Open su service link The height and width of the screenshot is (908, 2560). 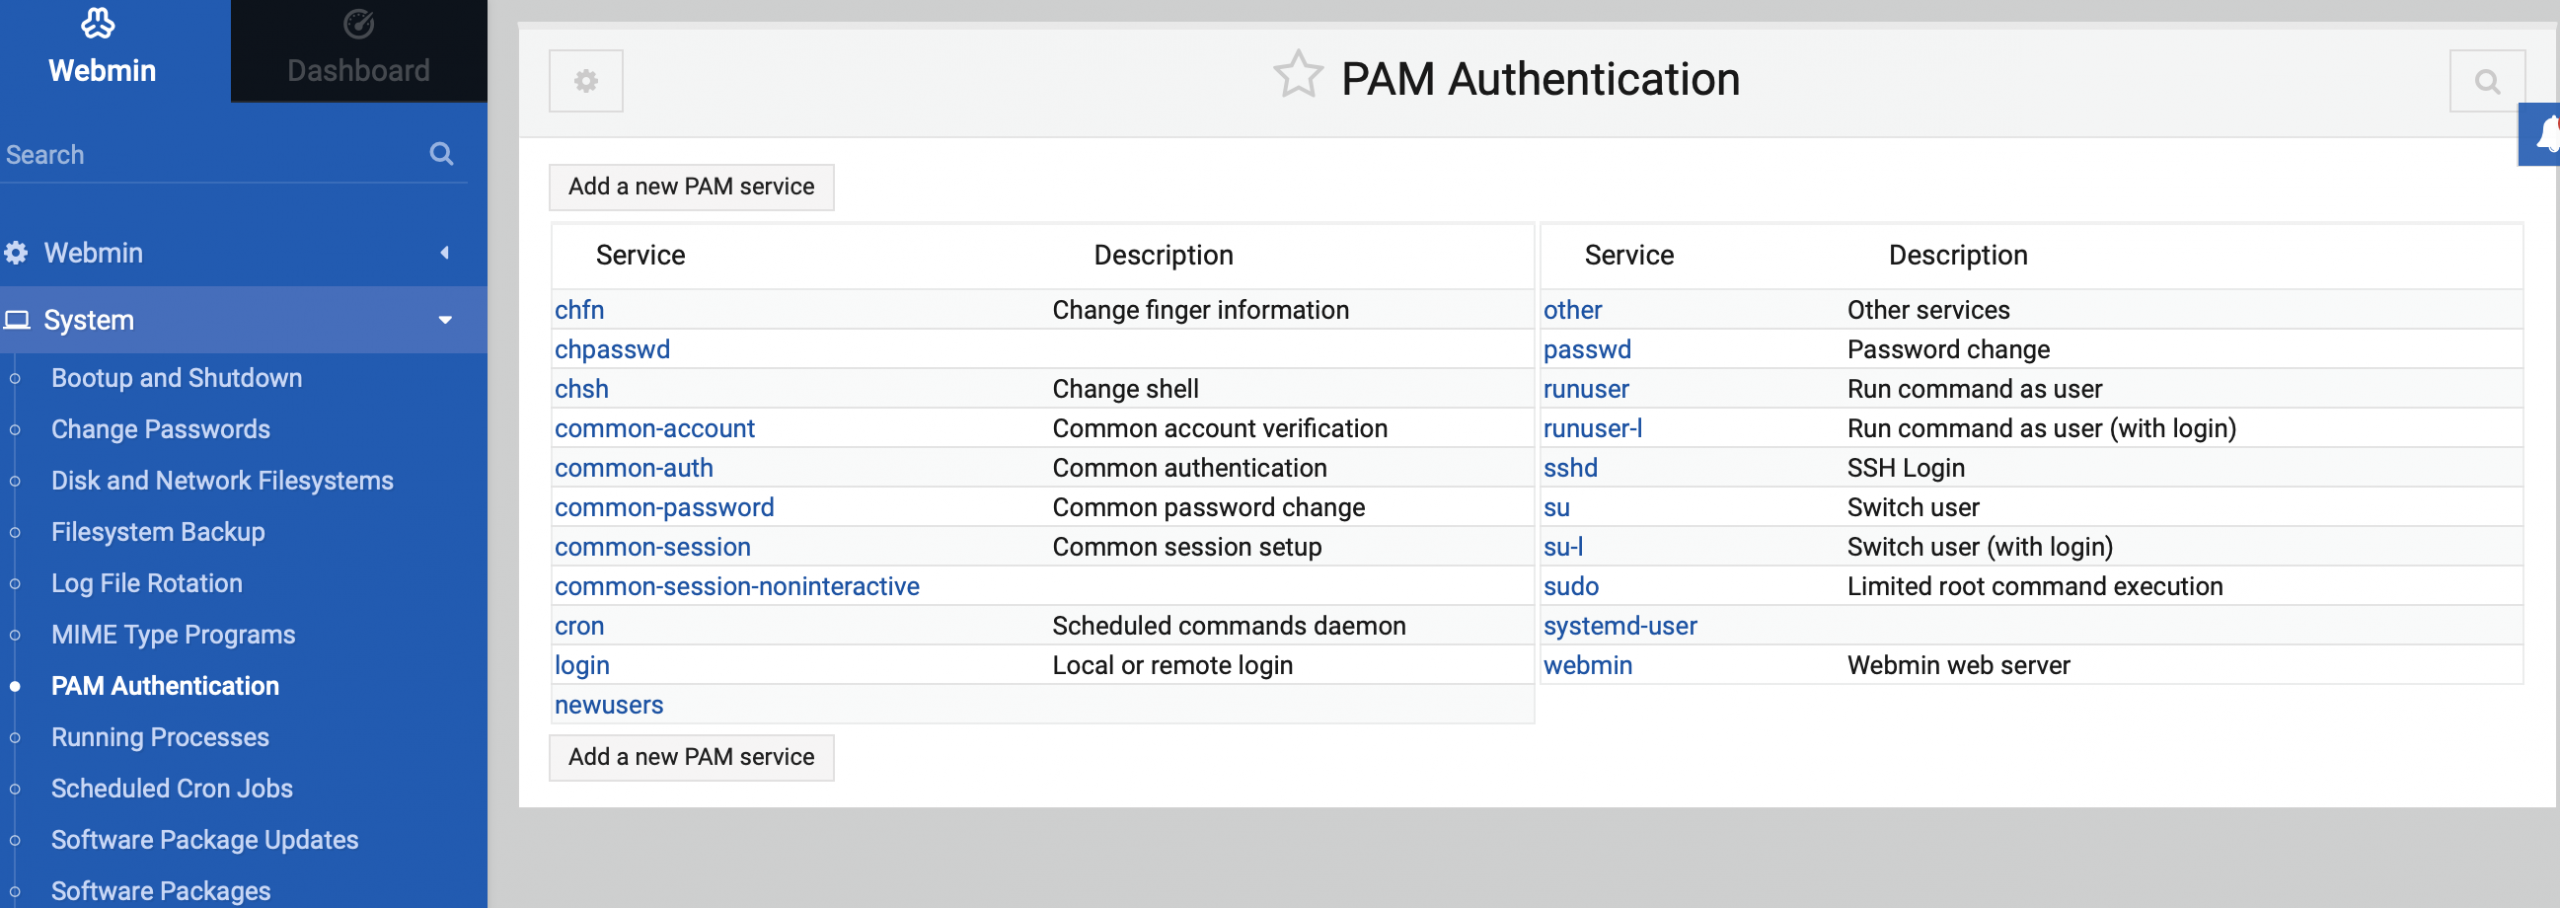coord(1556,508)
